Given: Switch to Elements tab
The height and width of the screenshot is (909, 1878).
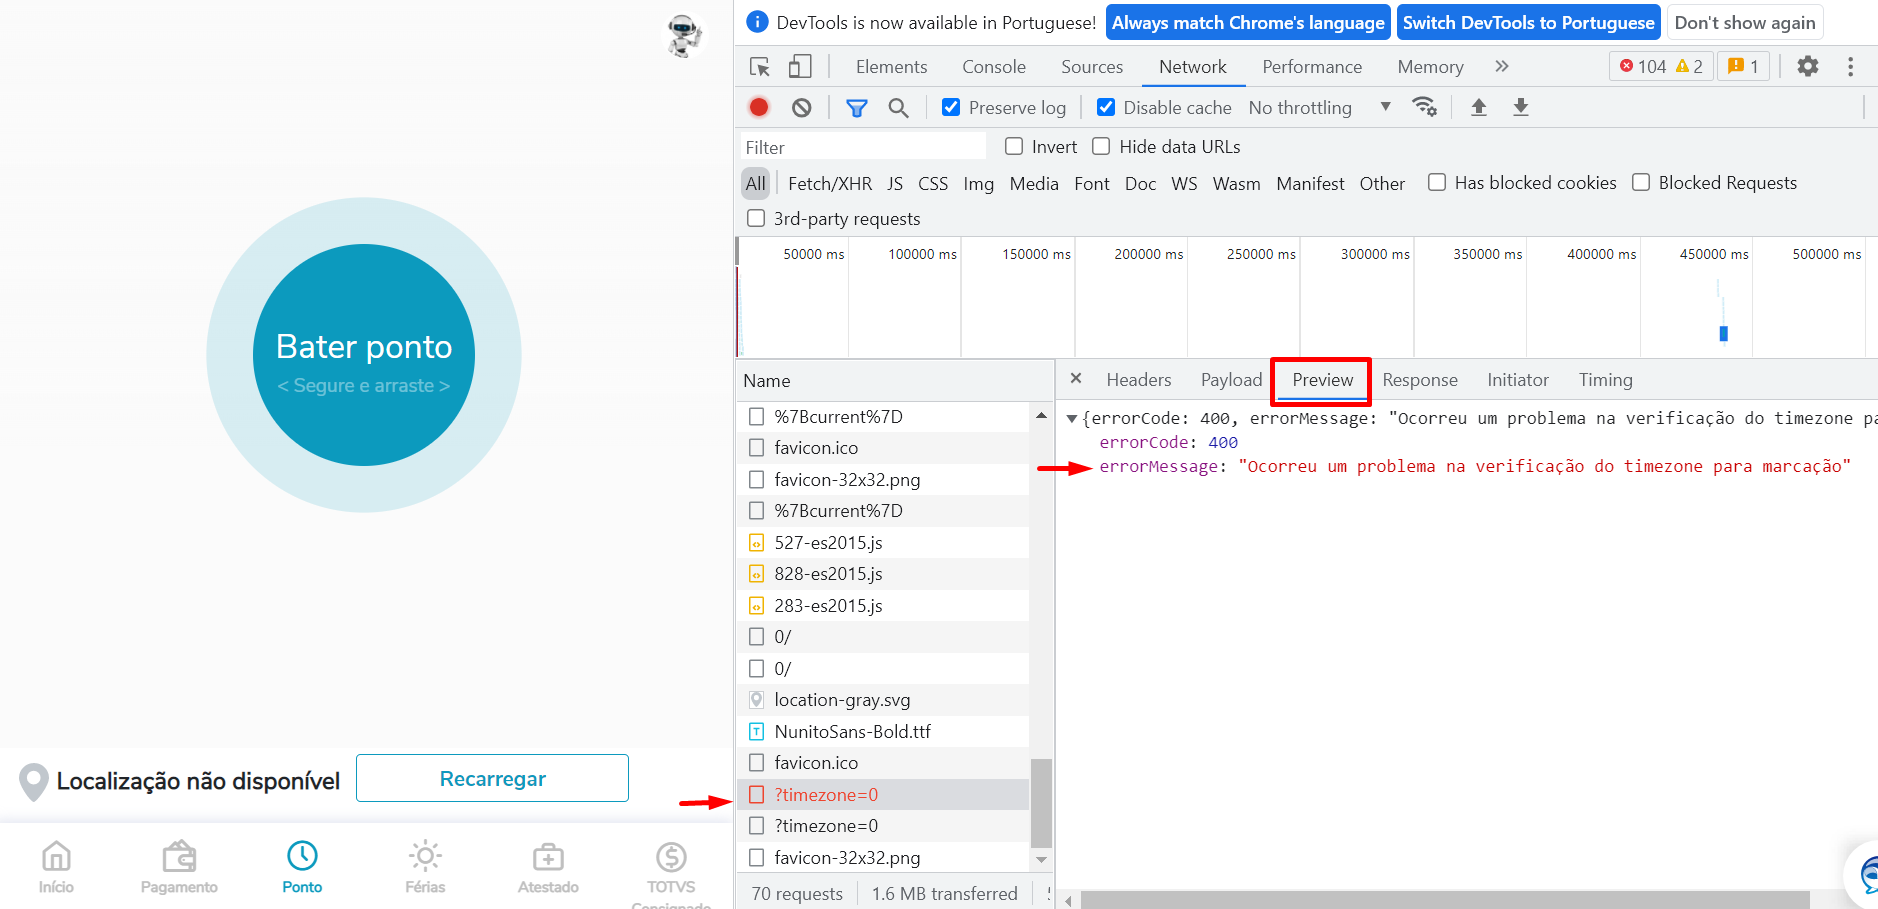Looking at the screenshot, I should pyautogui.click(x=891, y=67).
